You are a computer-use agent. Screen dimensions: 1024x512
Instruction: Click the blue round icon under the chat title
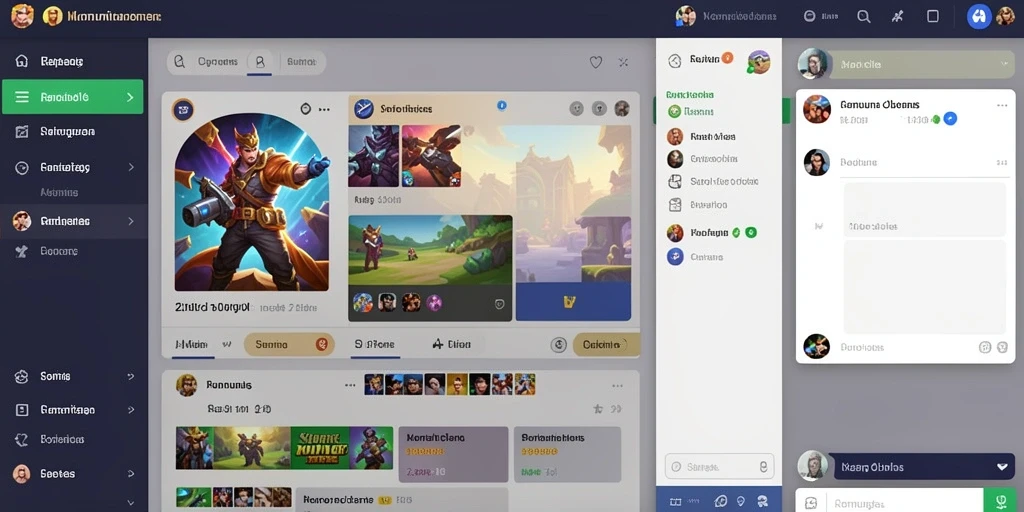tap(950, 119)
